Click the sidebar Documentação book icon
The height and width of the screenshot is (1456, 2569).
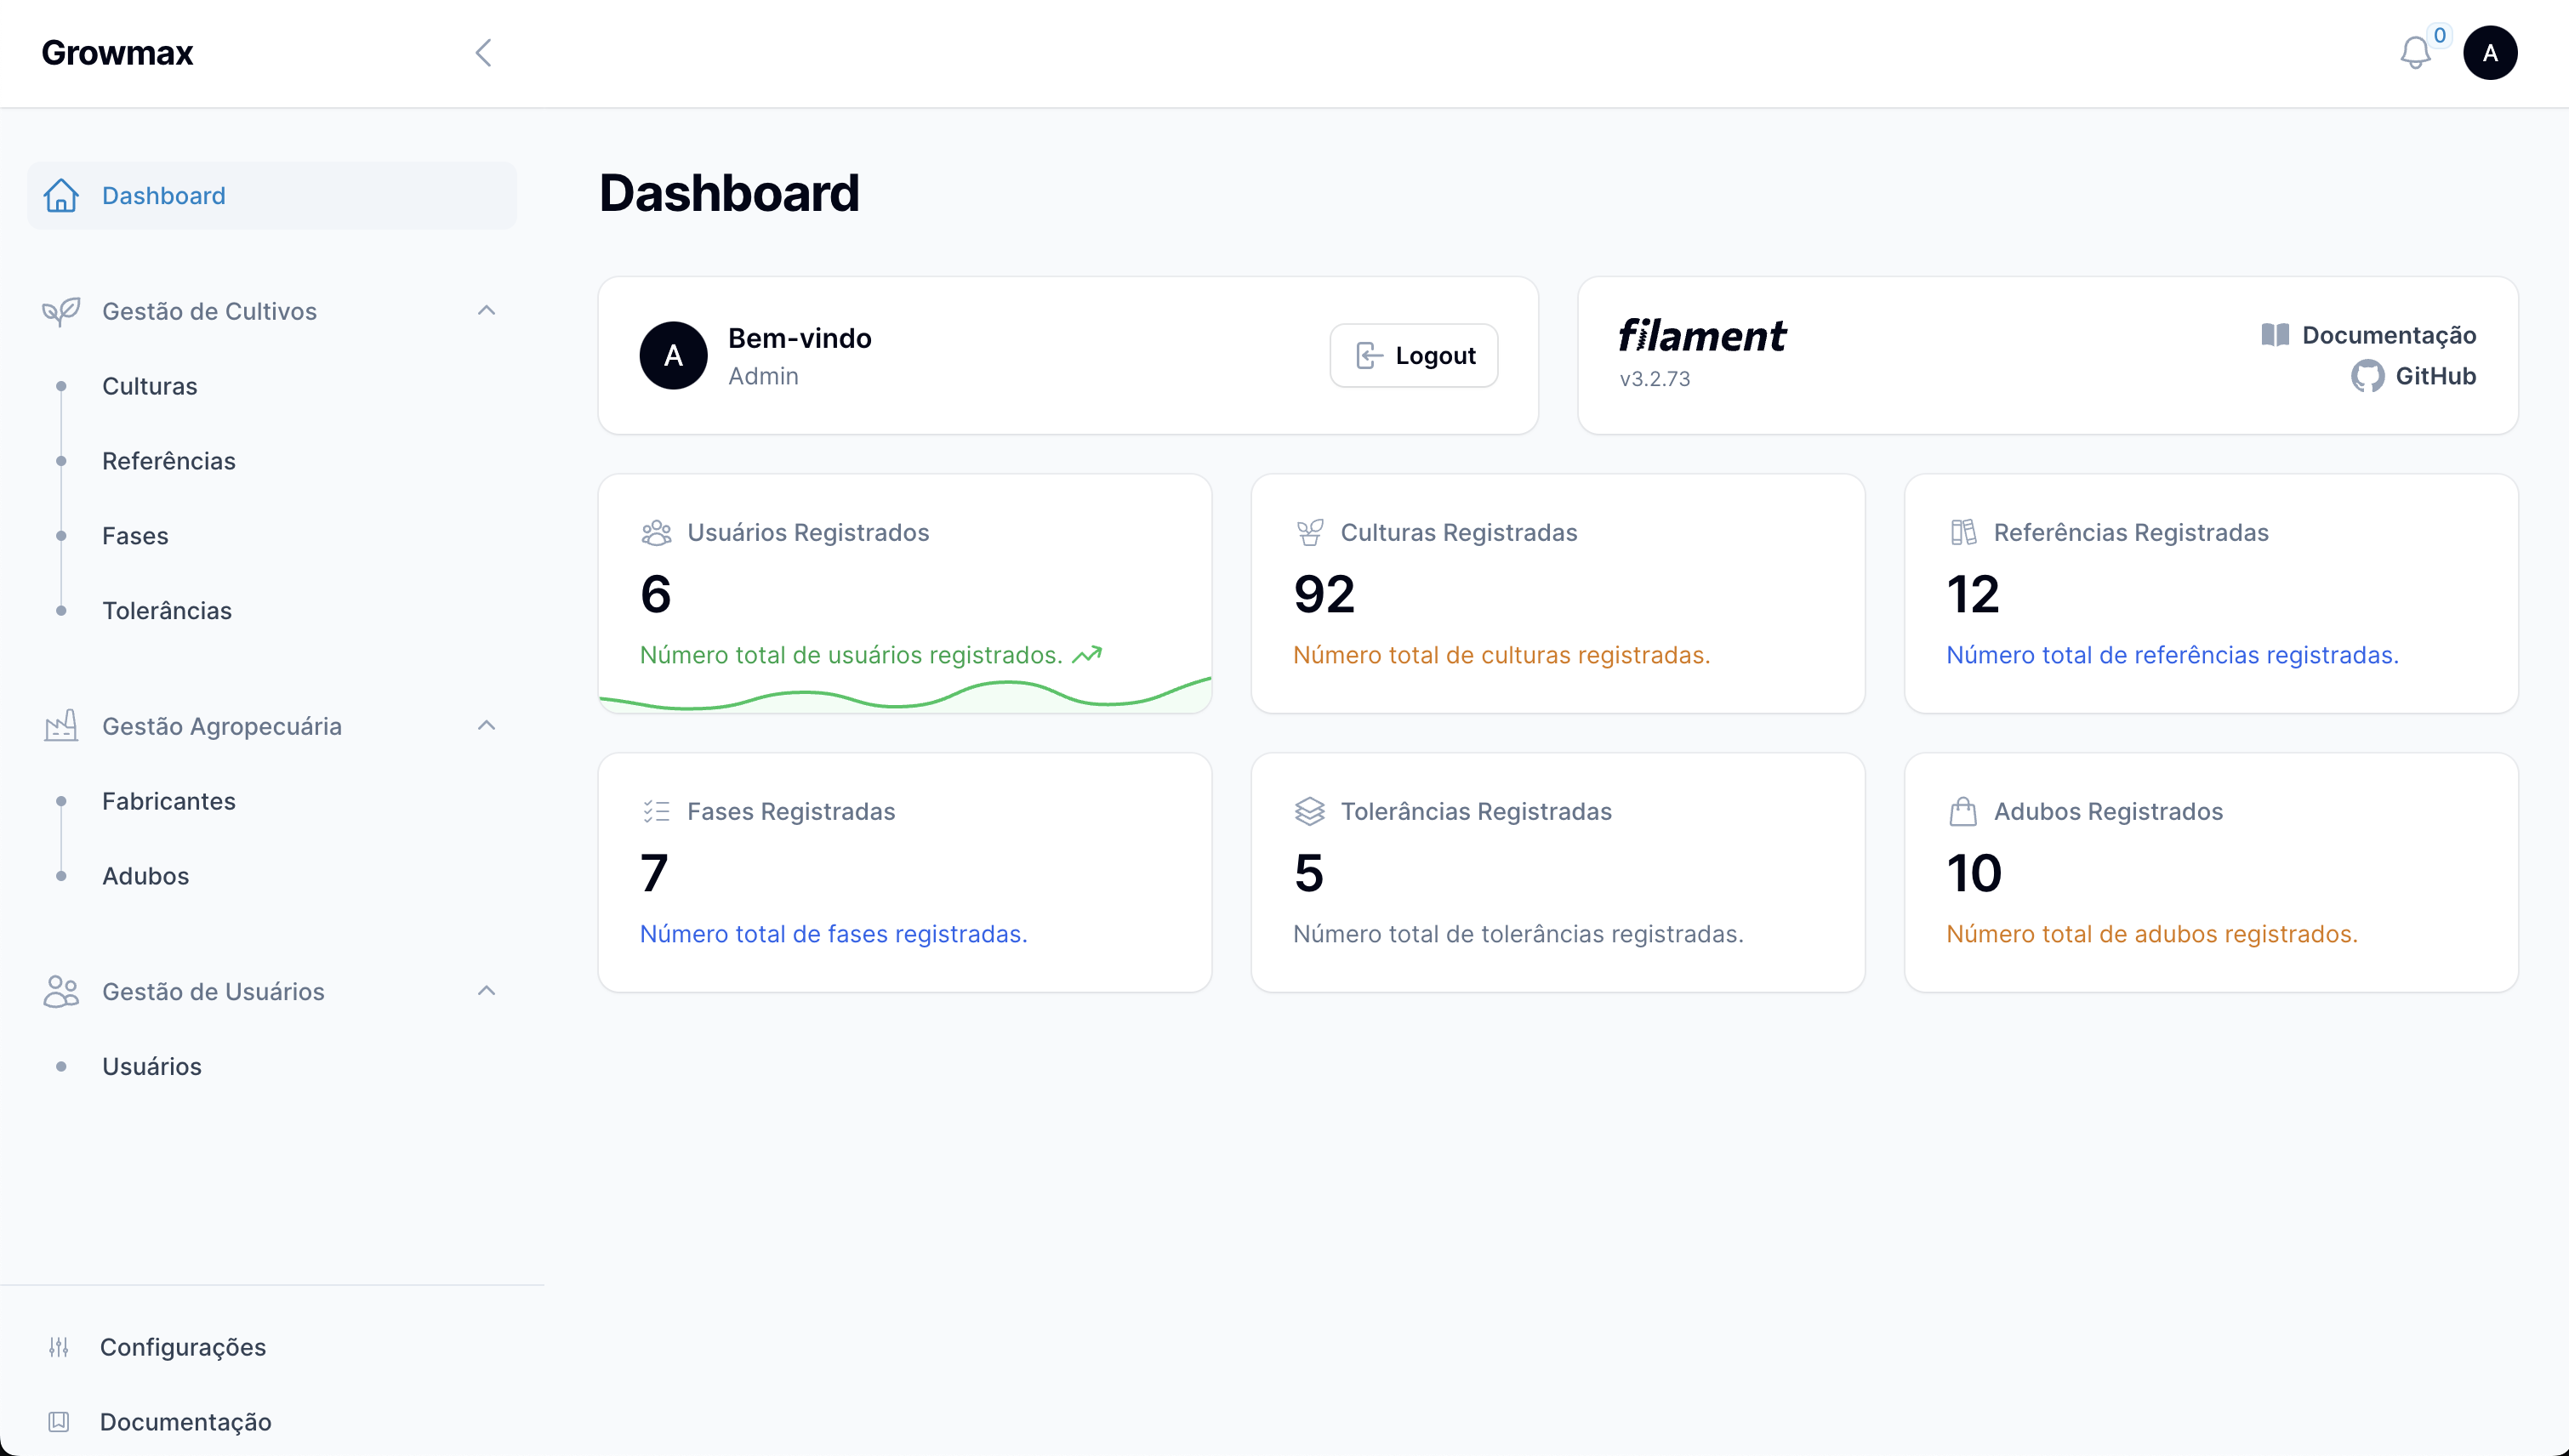(x=59, y=1421)
